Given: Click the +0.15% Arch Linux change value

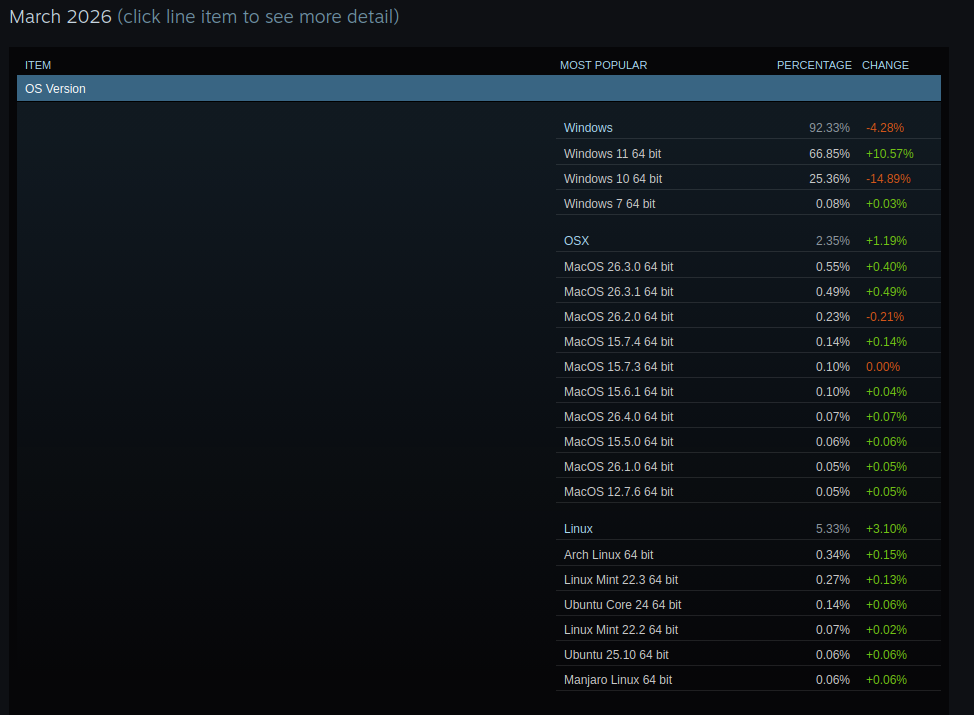Looking at the screenshot, I should tap(886, 554).
